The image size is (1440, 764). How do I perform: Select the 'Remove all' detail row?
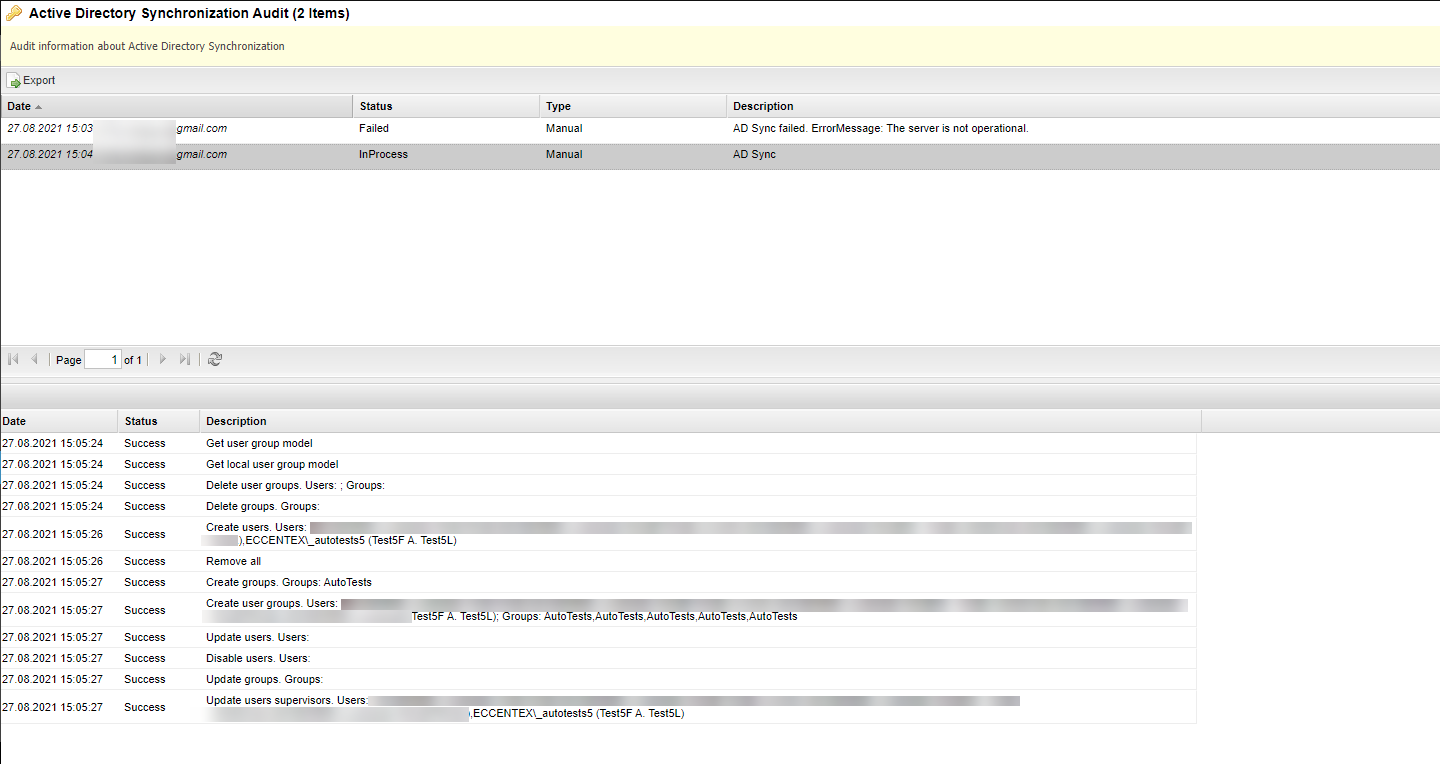click(233, 561)
